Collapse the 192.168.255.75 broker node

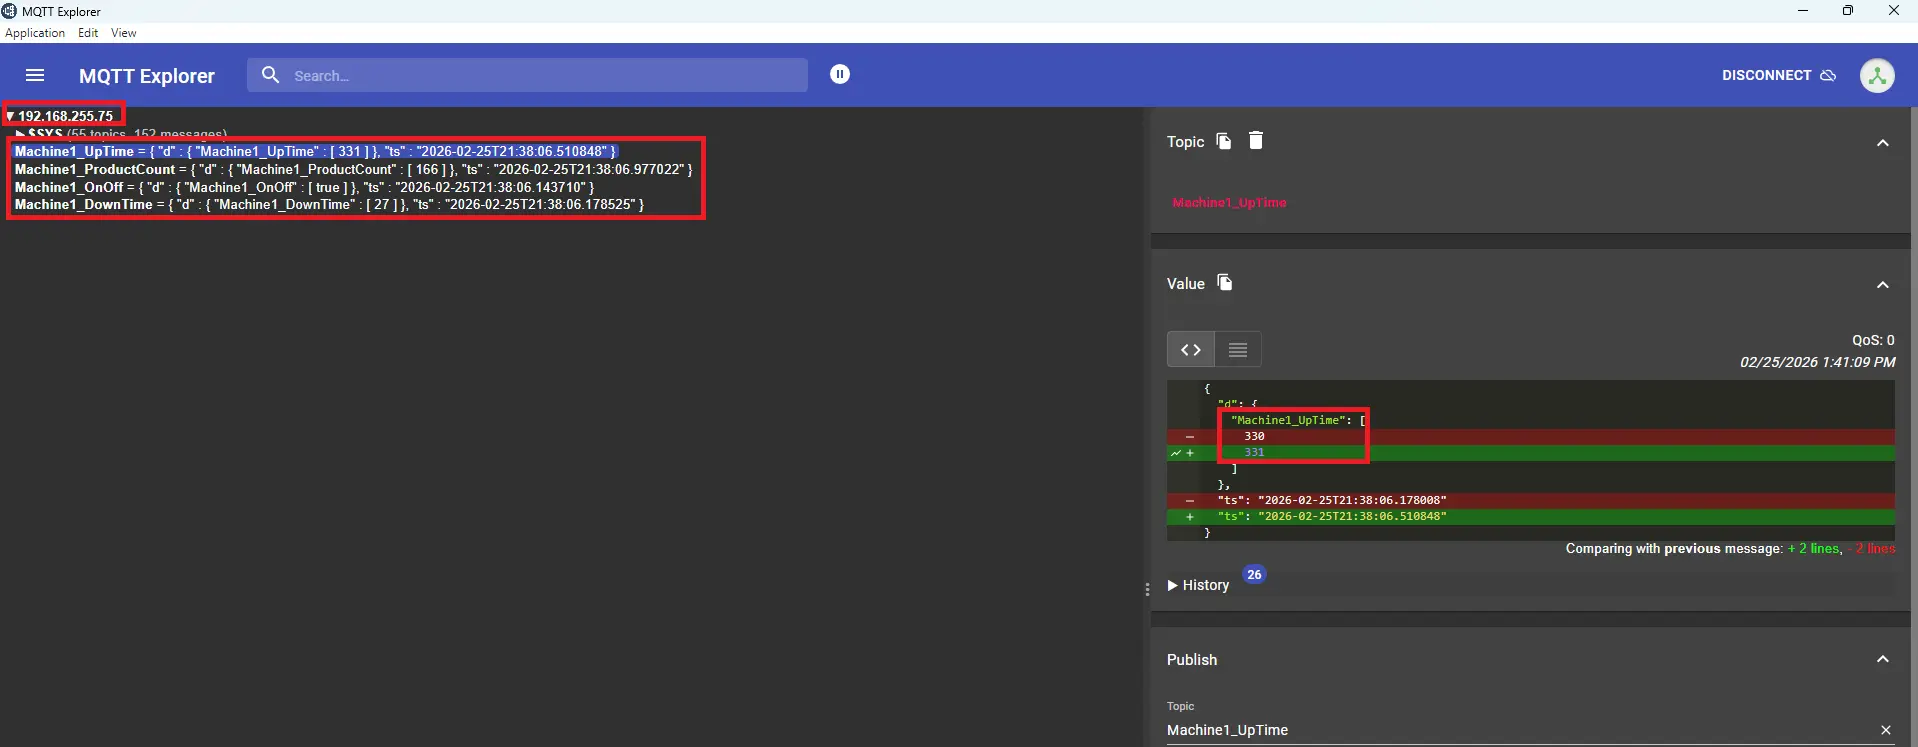point(10,116)
